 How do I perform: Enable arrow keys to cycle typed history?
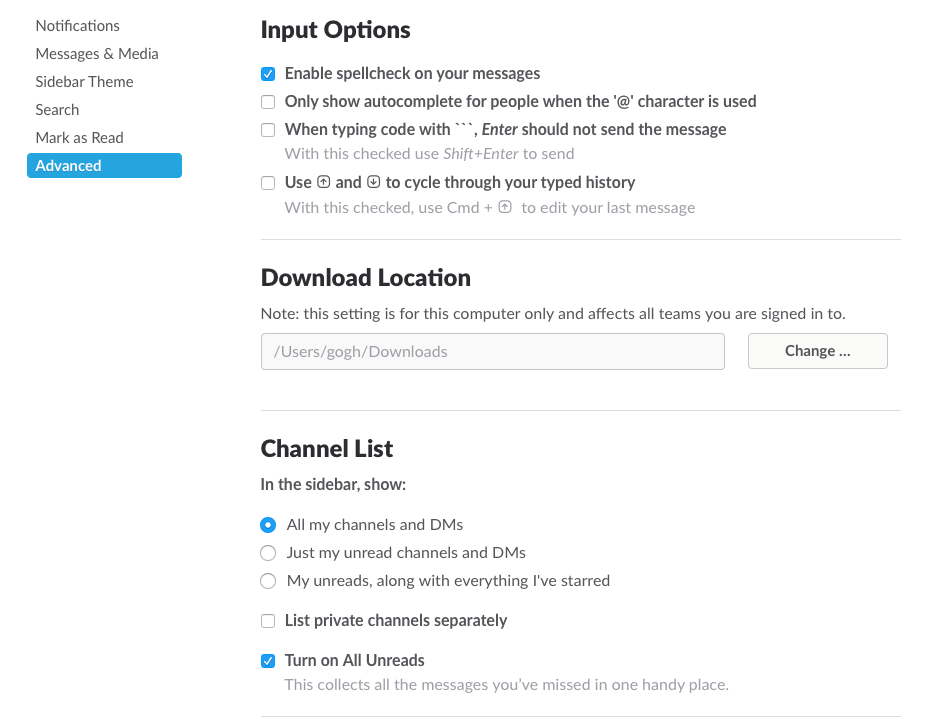(268, 183)
